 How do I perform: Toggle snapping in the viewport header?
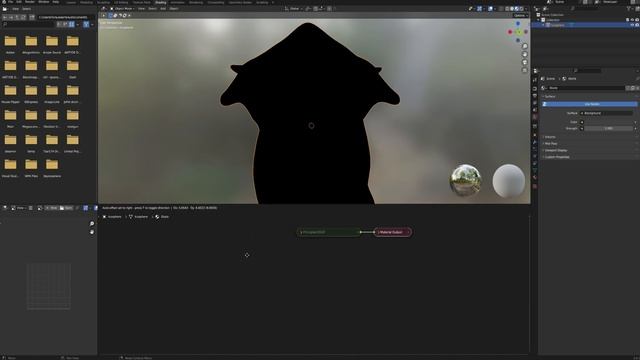(316, 9)
